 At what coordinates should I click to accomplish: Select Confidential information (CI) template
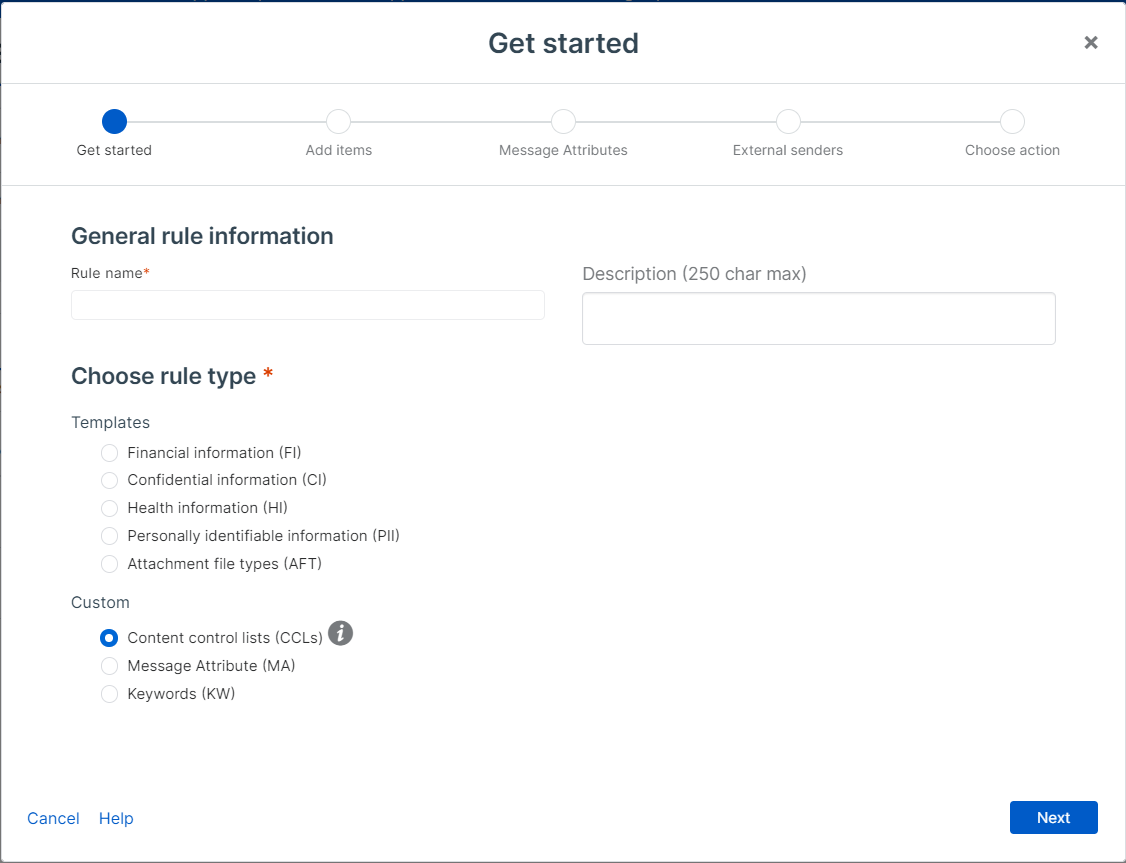pos(110,481)
